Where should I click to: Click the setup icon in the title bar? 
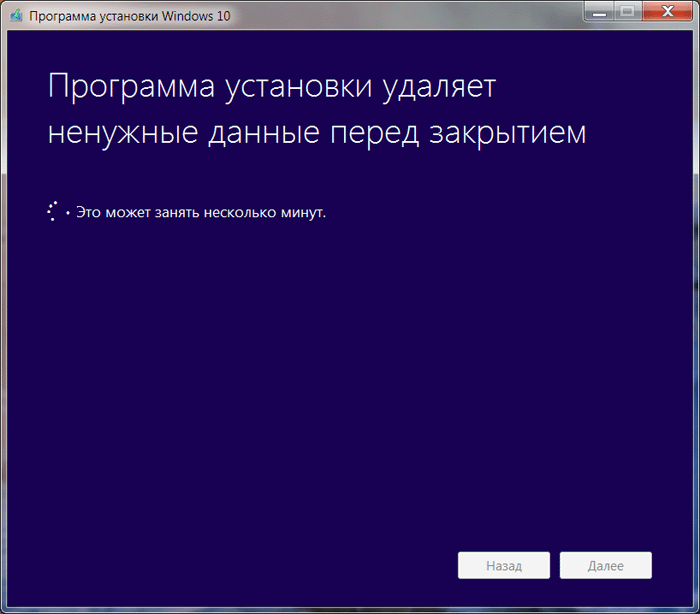[16, 16]
